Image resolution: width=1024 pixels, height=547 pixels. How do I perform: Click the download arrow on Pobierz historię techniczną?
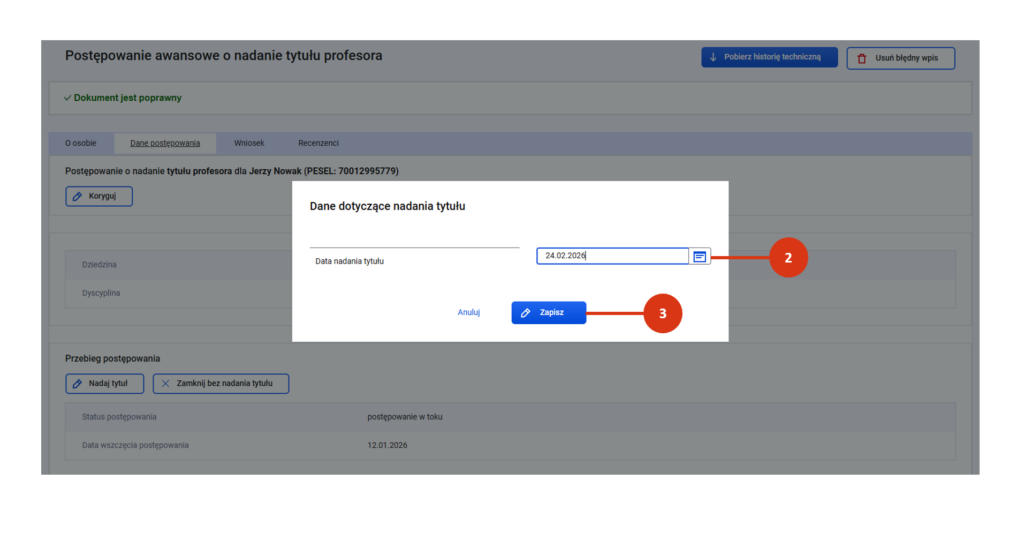coord(714,58)
